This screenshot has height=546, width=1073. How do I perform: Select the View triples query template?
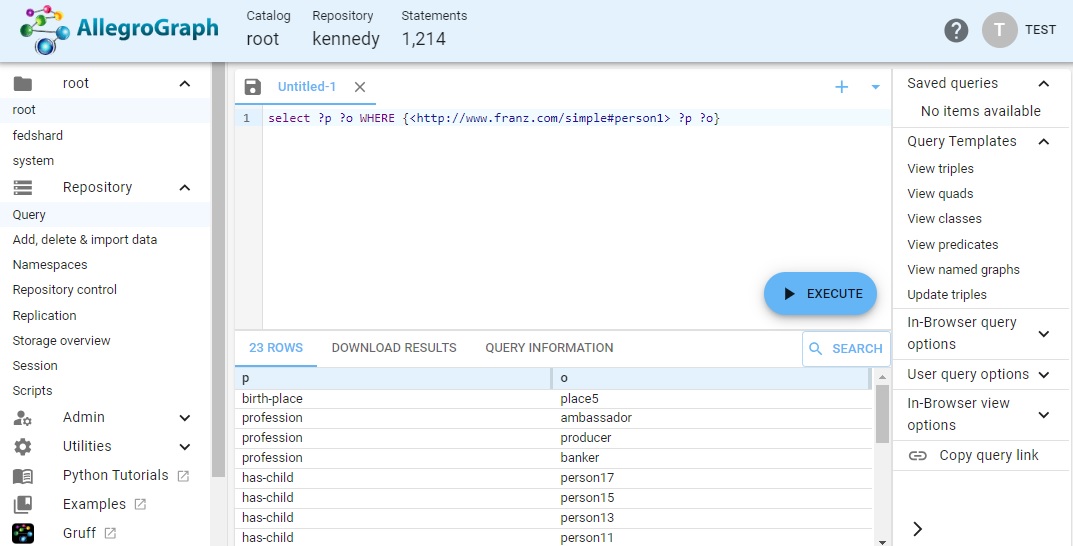[940, 169]
